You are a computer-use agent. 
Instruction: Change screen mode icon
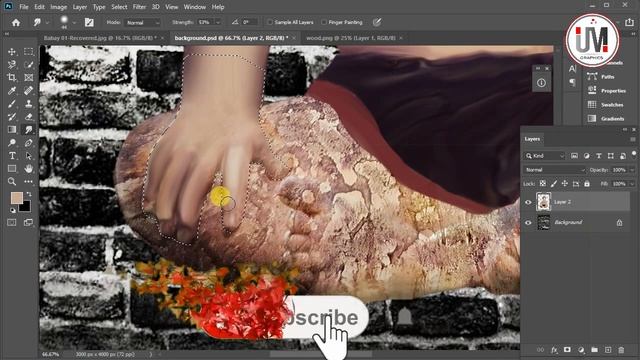tap(29, 222)
